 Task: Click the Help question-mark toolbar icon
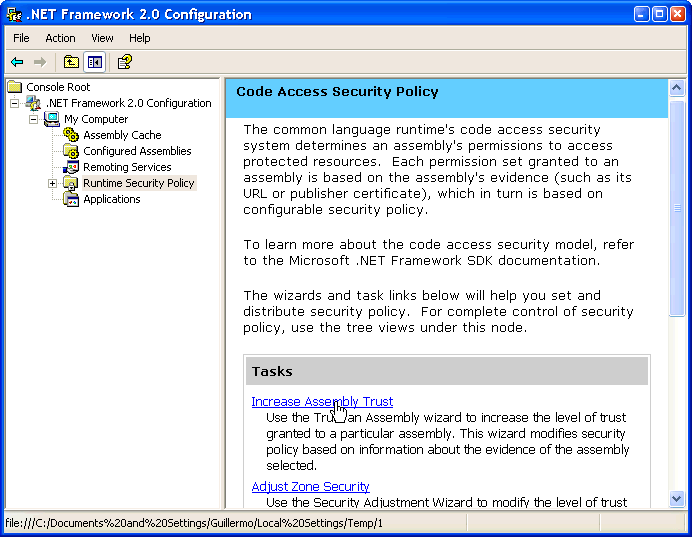(x=124, y=62)
